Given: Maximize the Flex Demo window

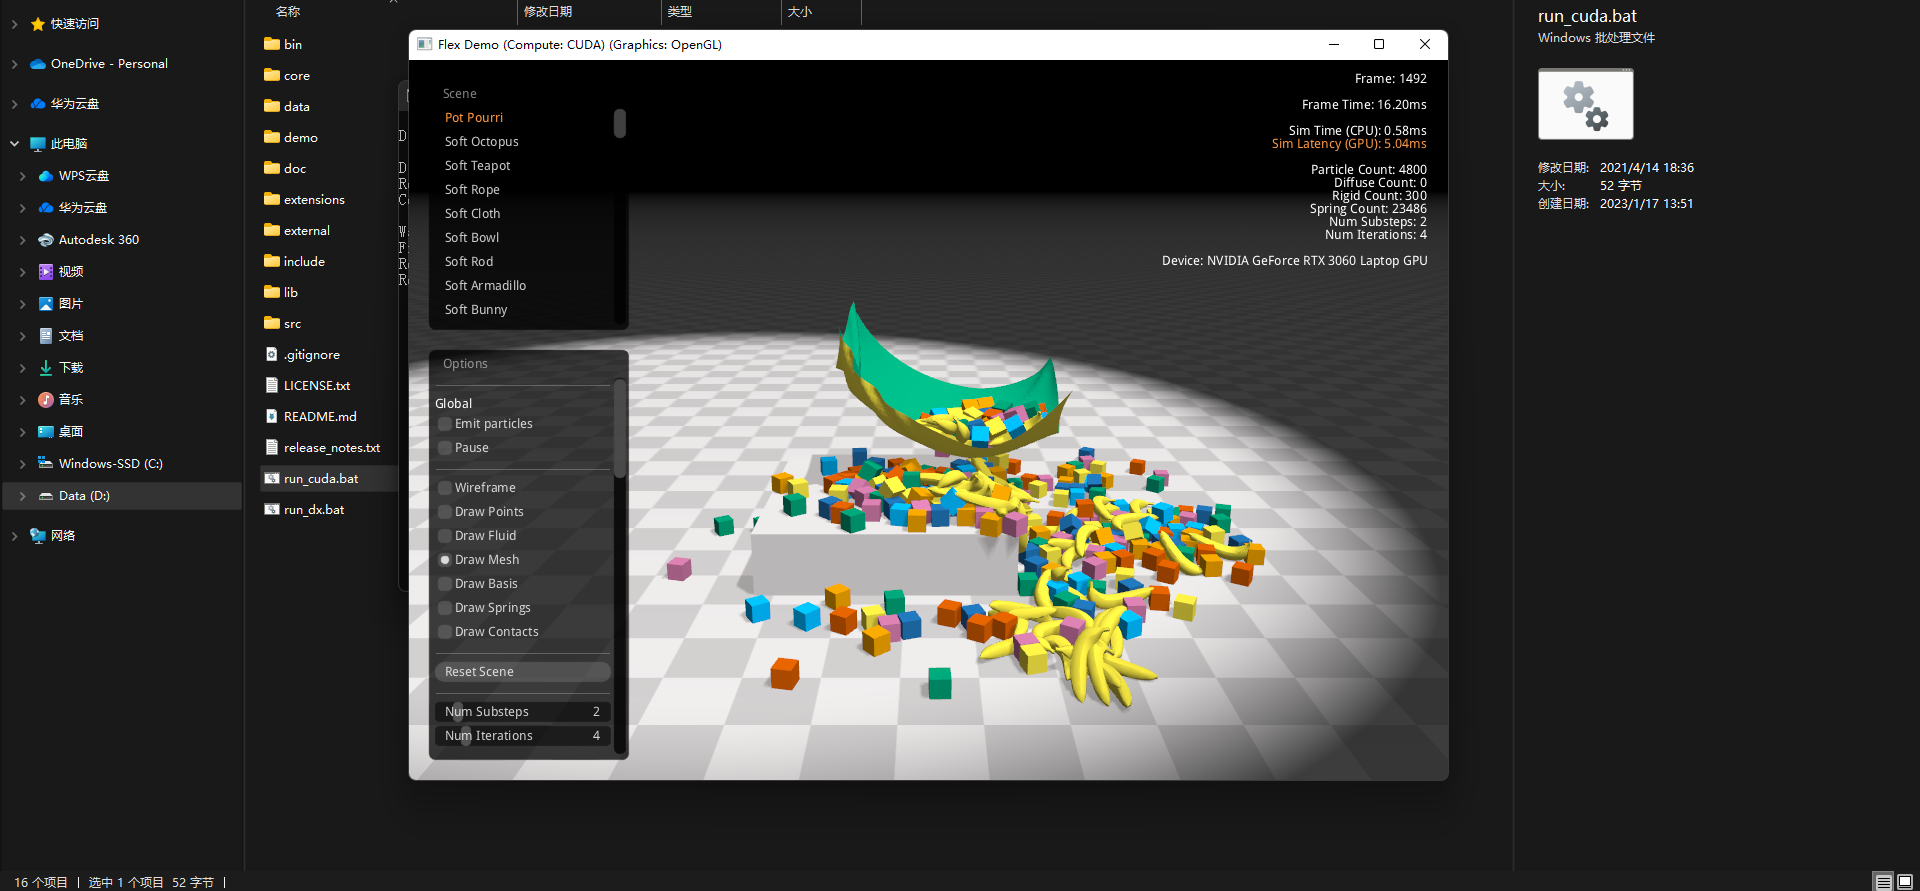Looking at the screenshot, I should point(1379,44).
